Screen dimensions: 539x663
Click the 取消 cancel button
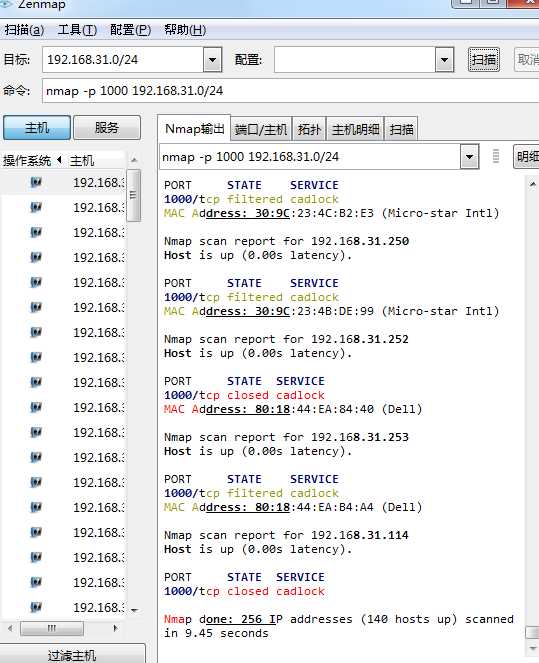click(x=527, y=60)
